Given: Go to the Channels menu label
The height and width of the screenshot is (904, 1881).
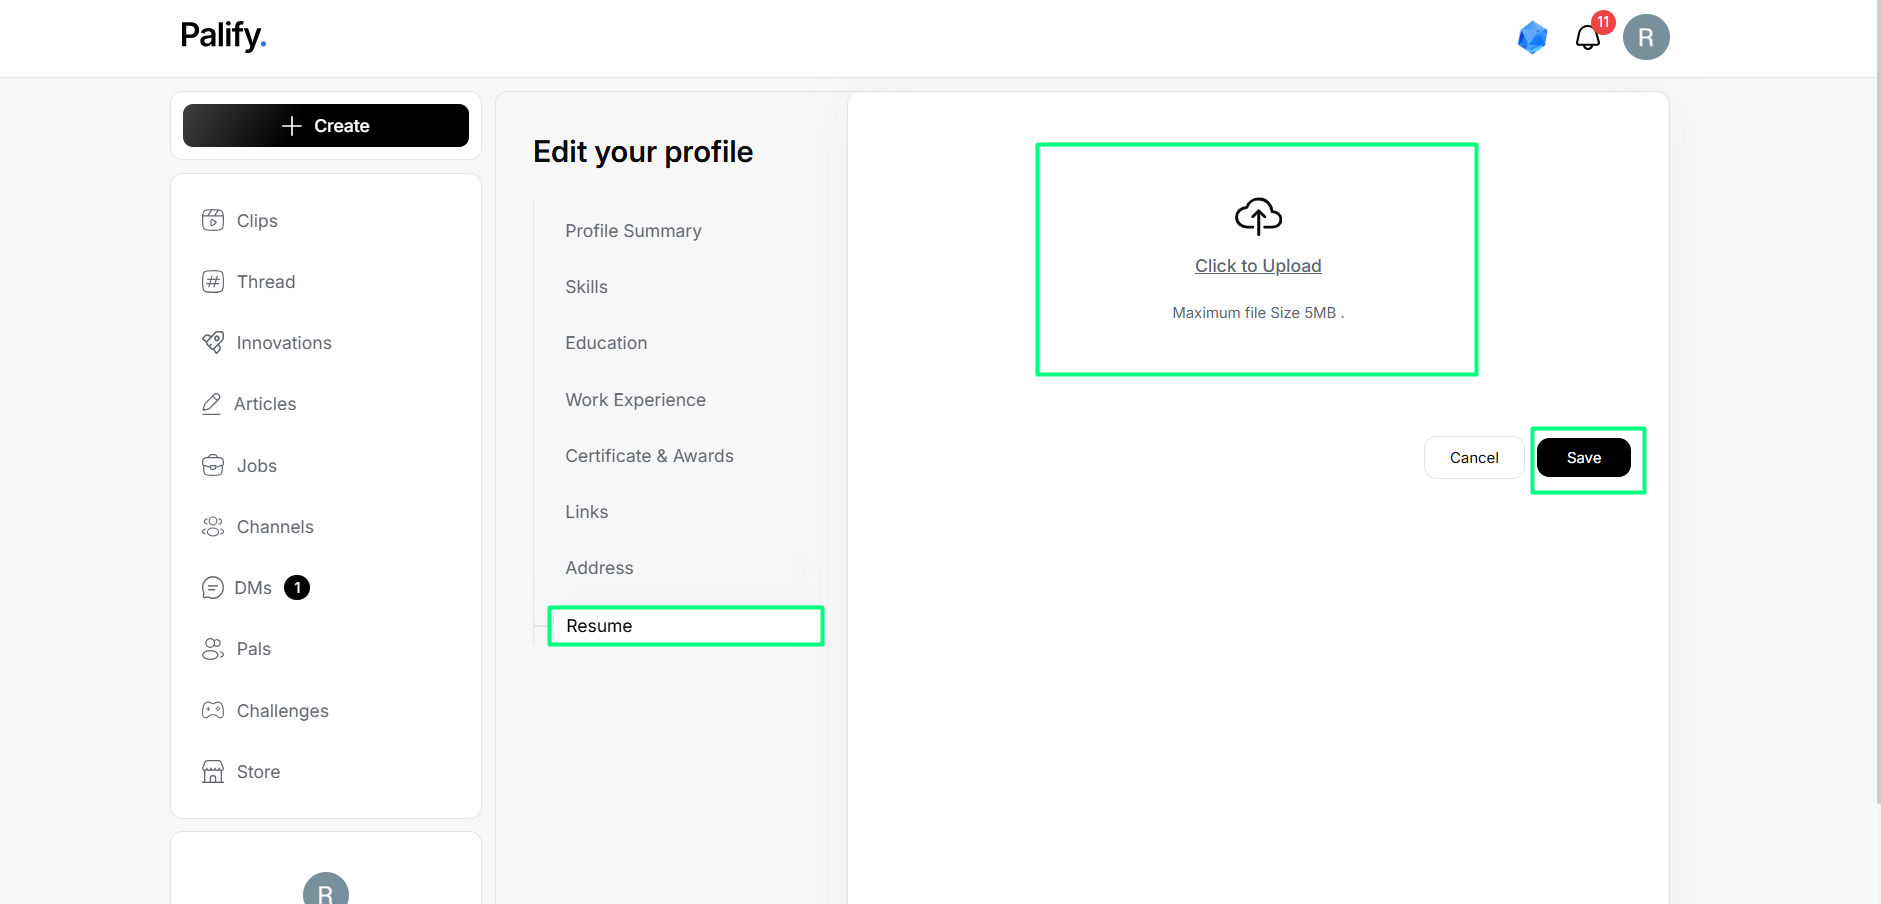Looking at the screenshot, I should click(275, 527).
